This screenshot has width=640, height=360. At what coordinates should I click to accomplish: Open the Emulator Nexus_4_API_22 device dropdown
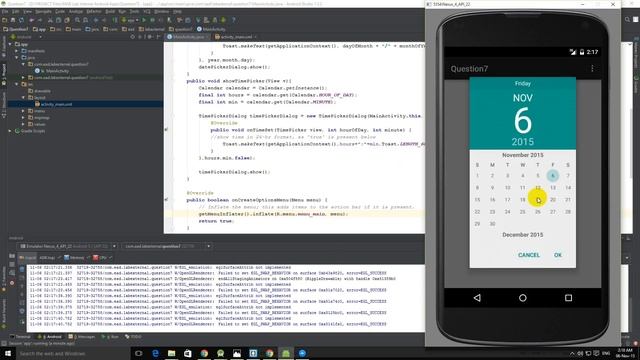(68, 246)
